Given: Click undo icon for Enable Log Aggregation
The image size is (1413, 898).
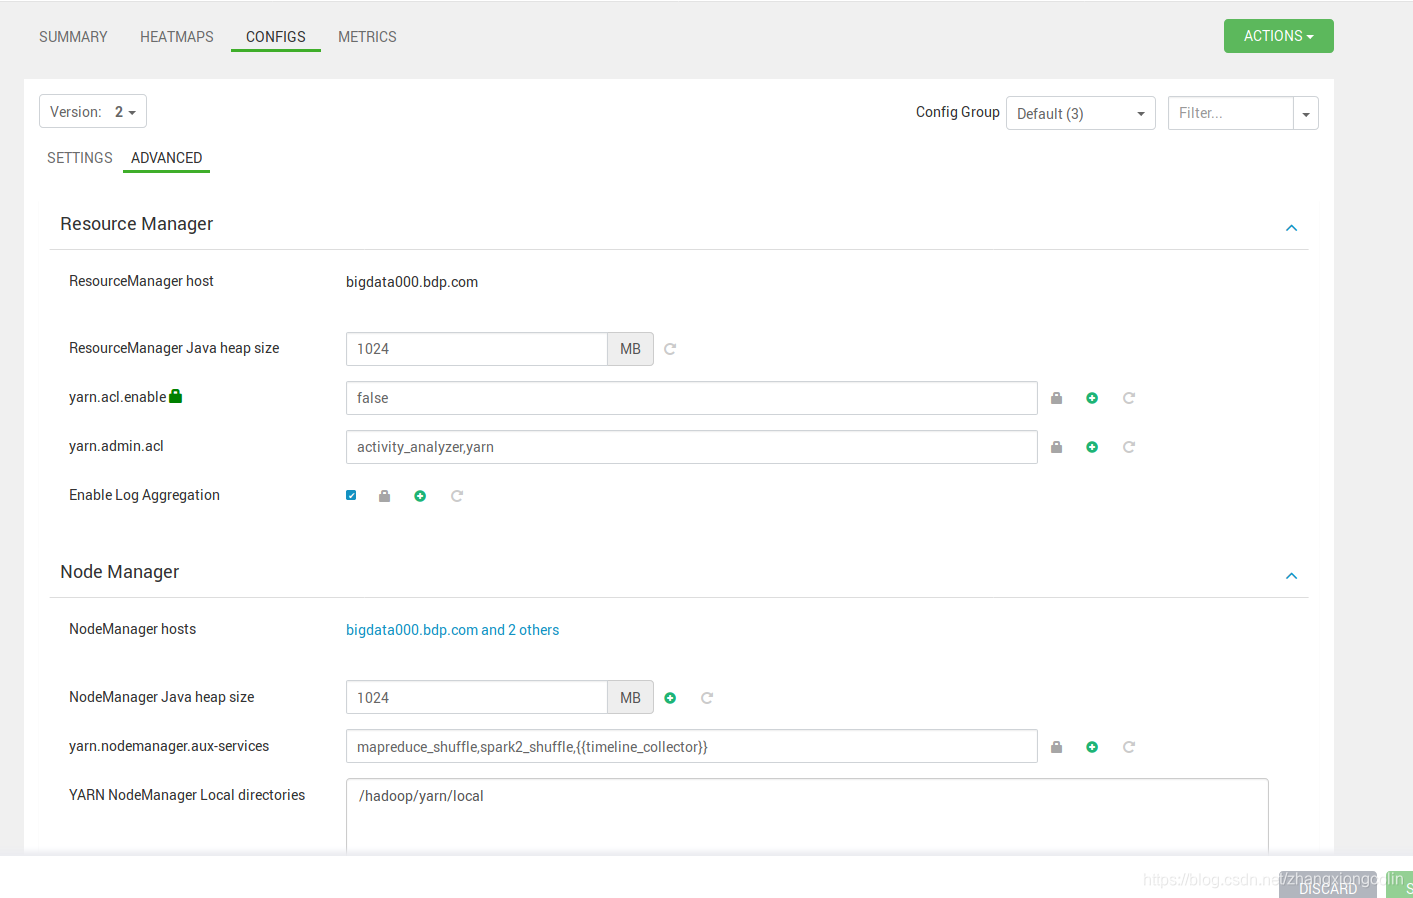Looking at the screenshot, I should pyautogui.click(x=457, y=496).
